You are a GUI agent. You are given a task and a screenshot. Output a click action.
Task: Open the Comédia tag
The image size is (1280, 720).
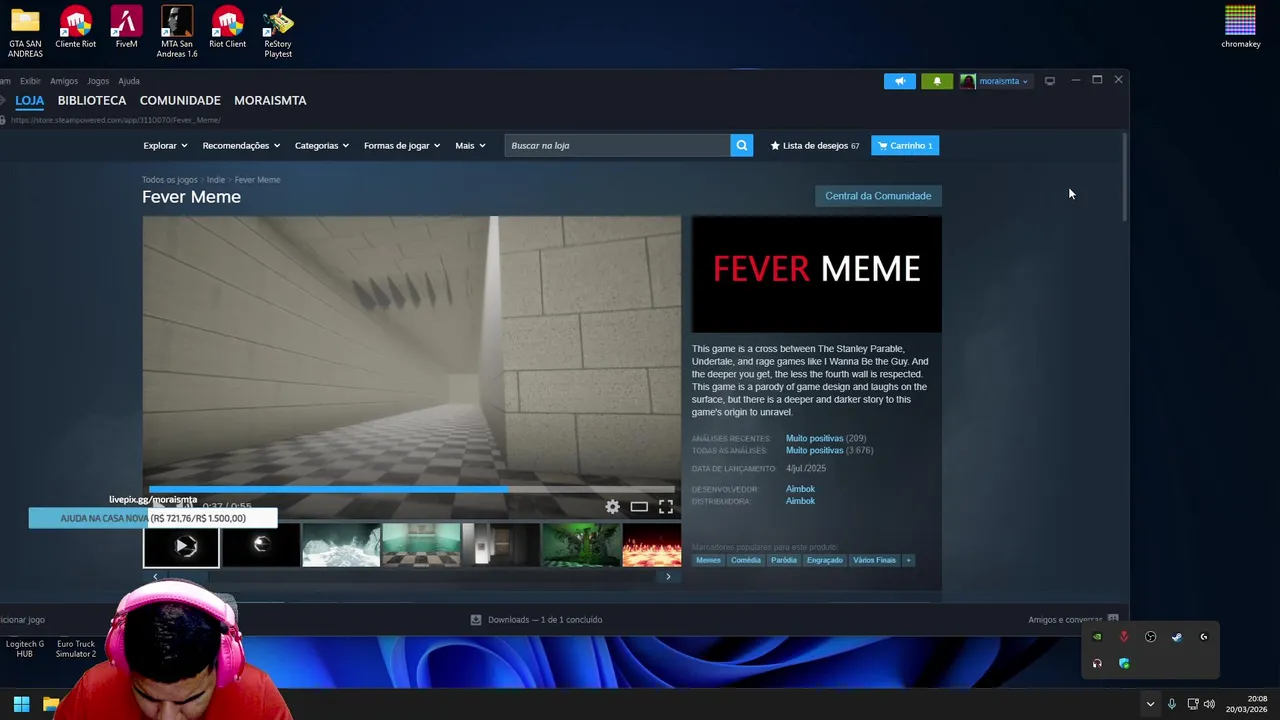(746, 560)
